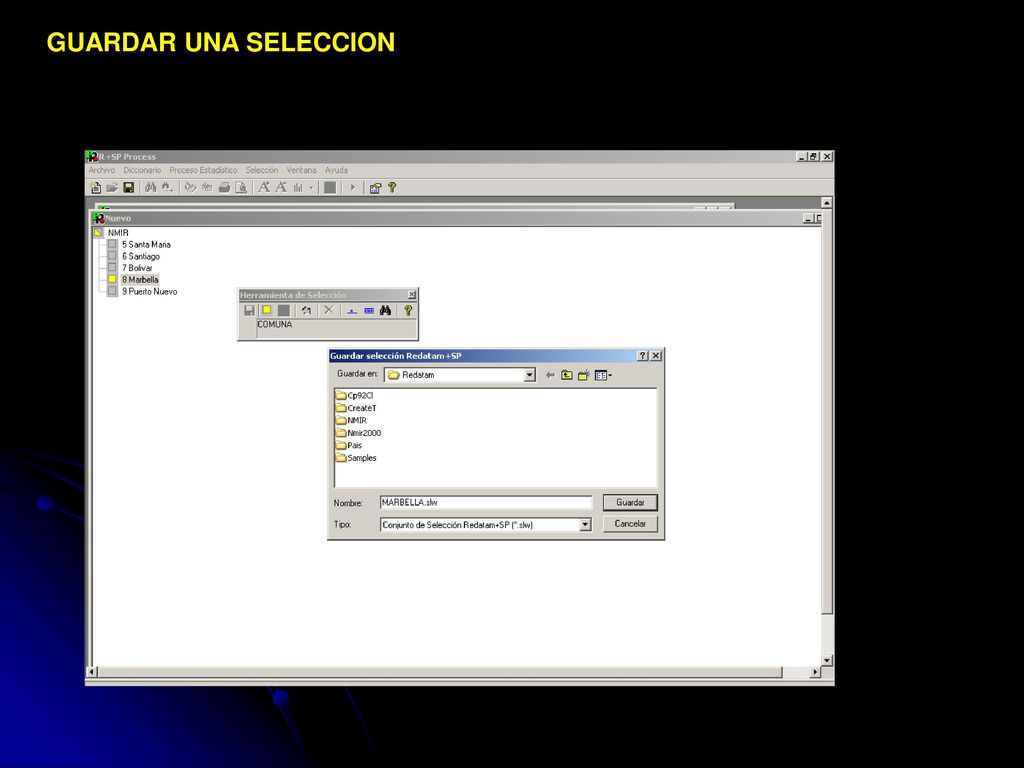1024x768 pixels.
Task: Toggle checkbox for 9 Puerto Nuevo
Action: (x=112, y=291)
